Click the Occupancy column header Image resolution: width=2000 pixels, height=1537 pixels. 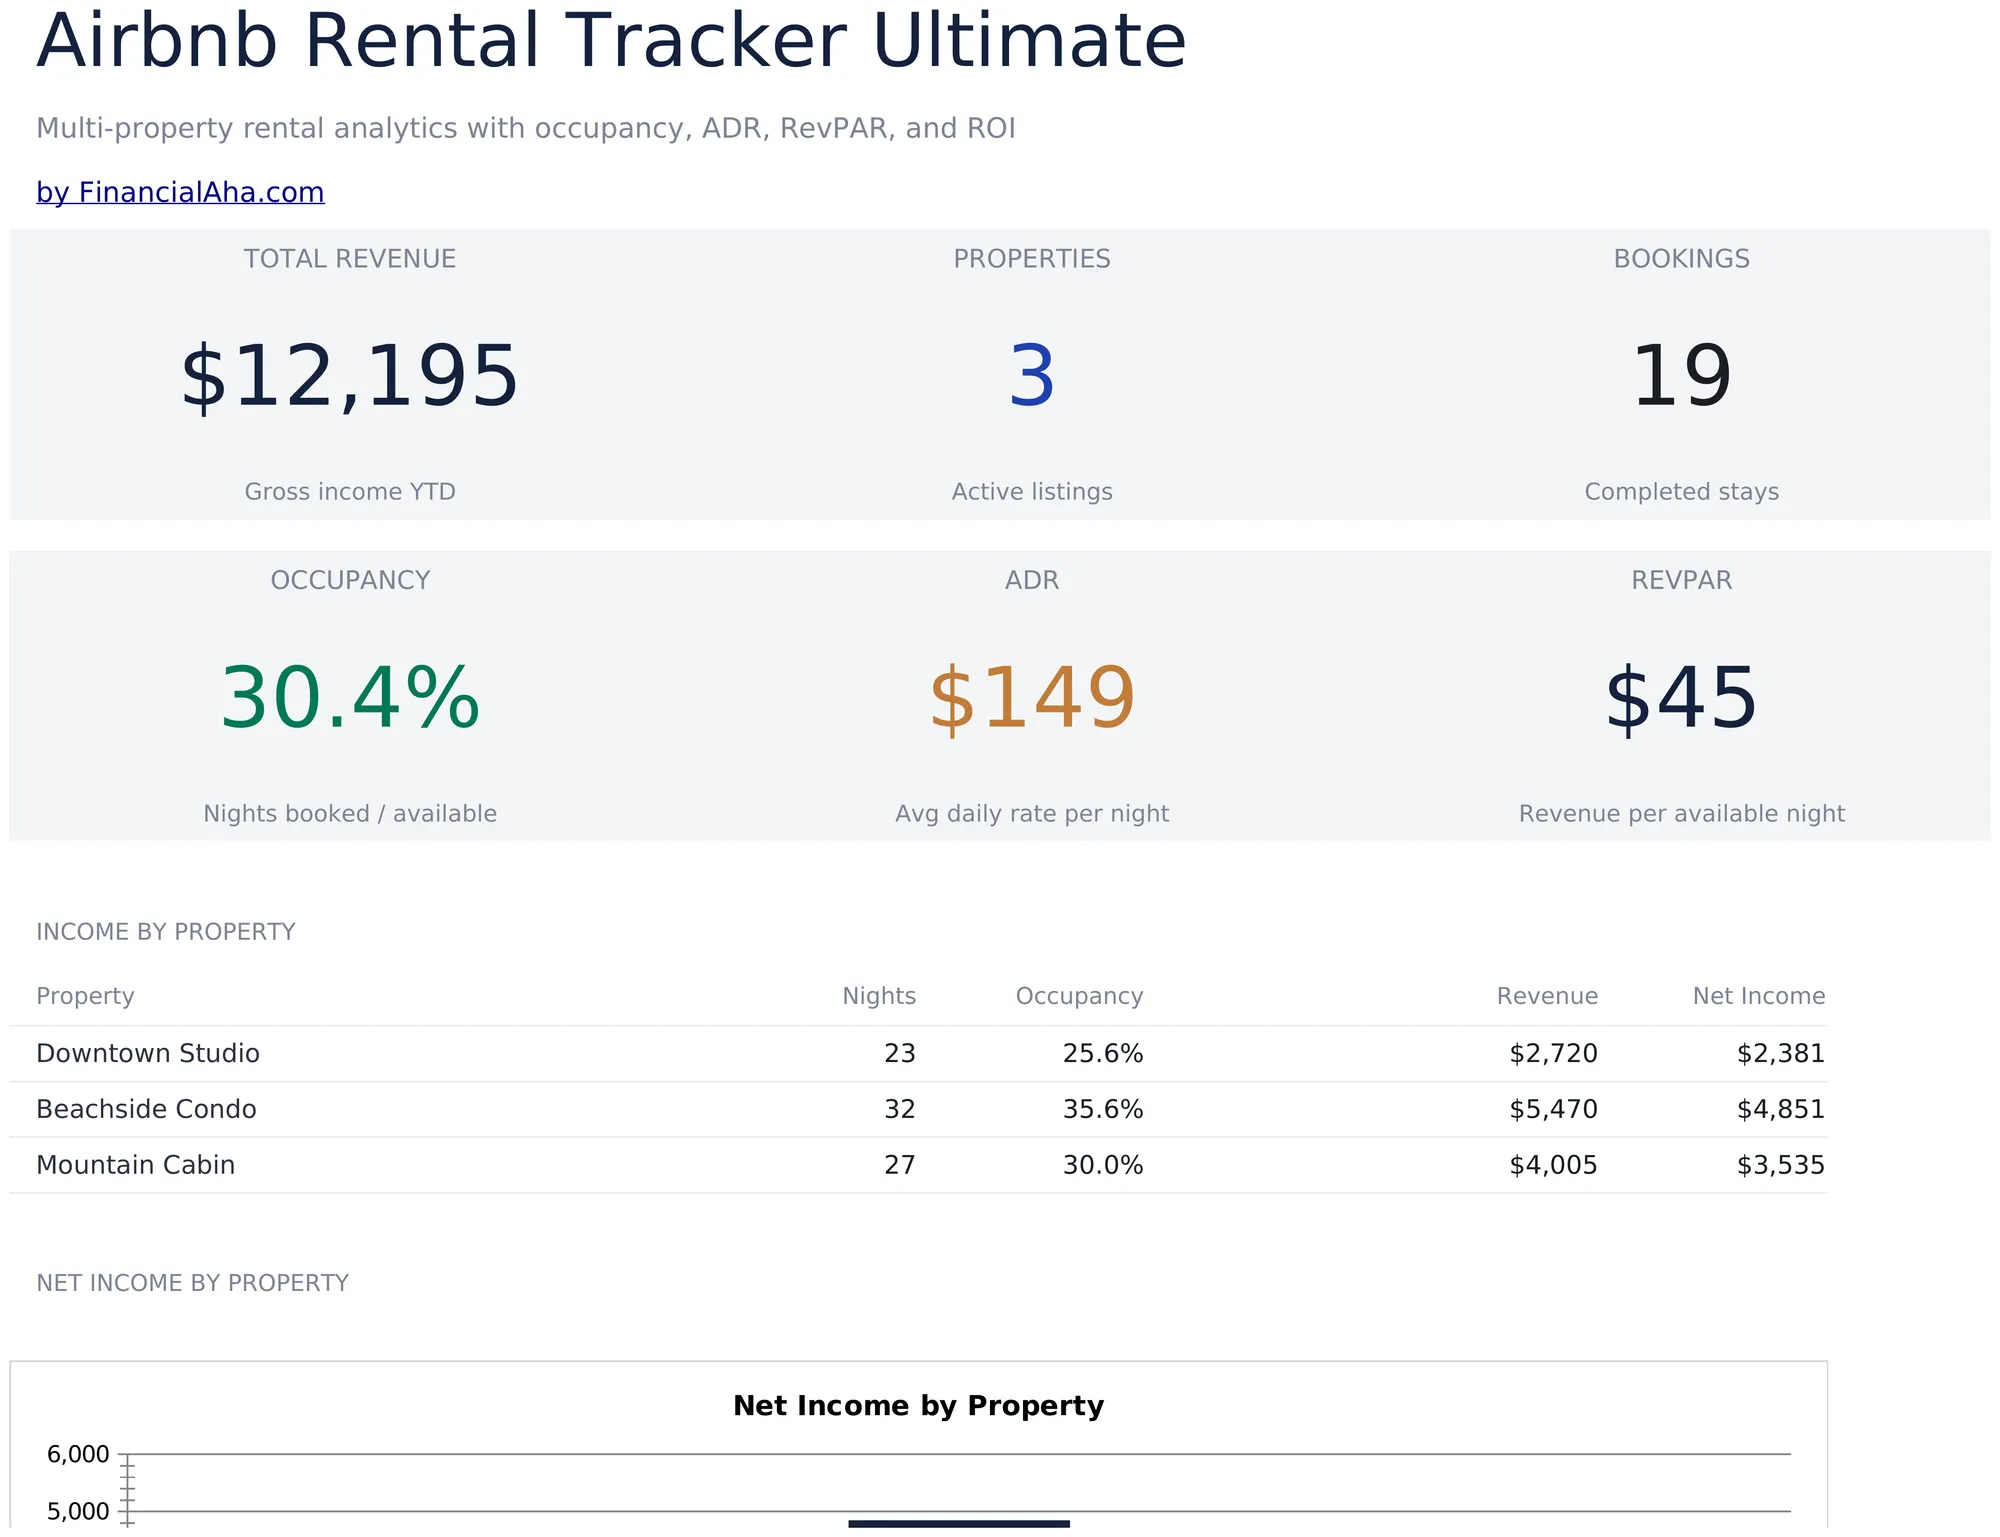pyautogui.click(x=1079, y=996)
